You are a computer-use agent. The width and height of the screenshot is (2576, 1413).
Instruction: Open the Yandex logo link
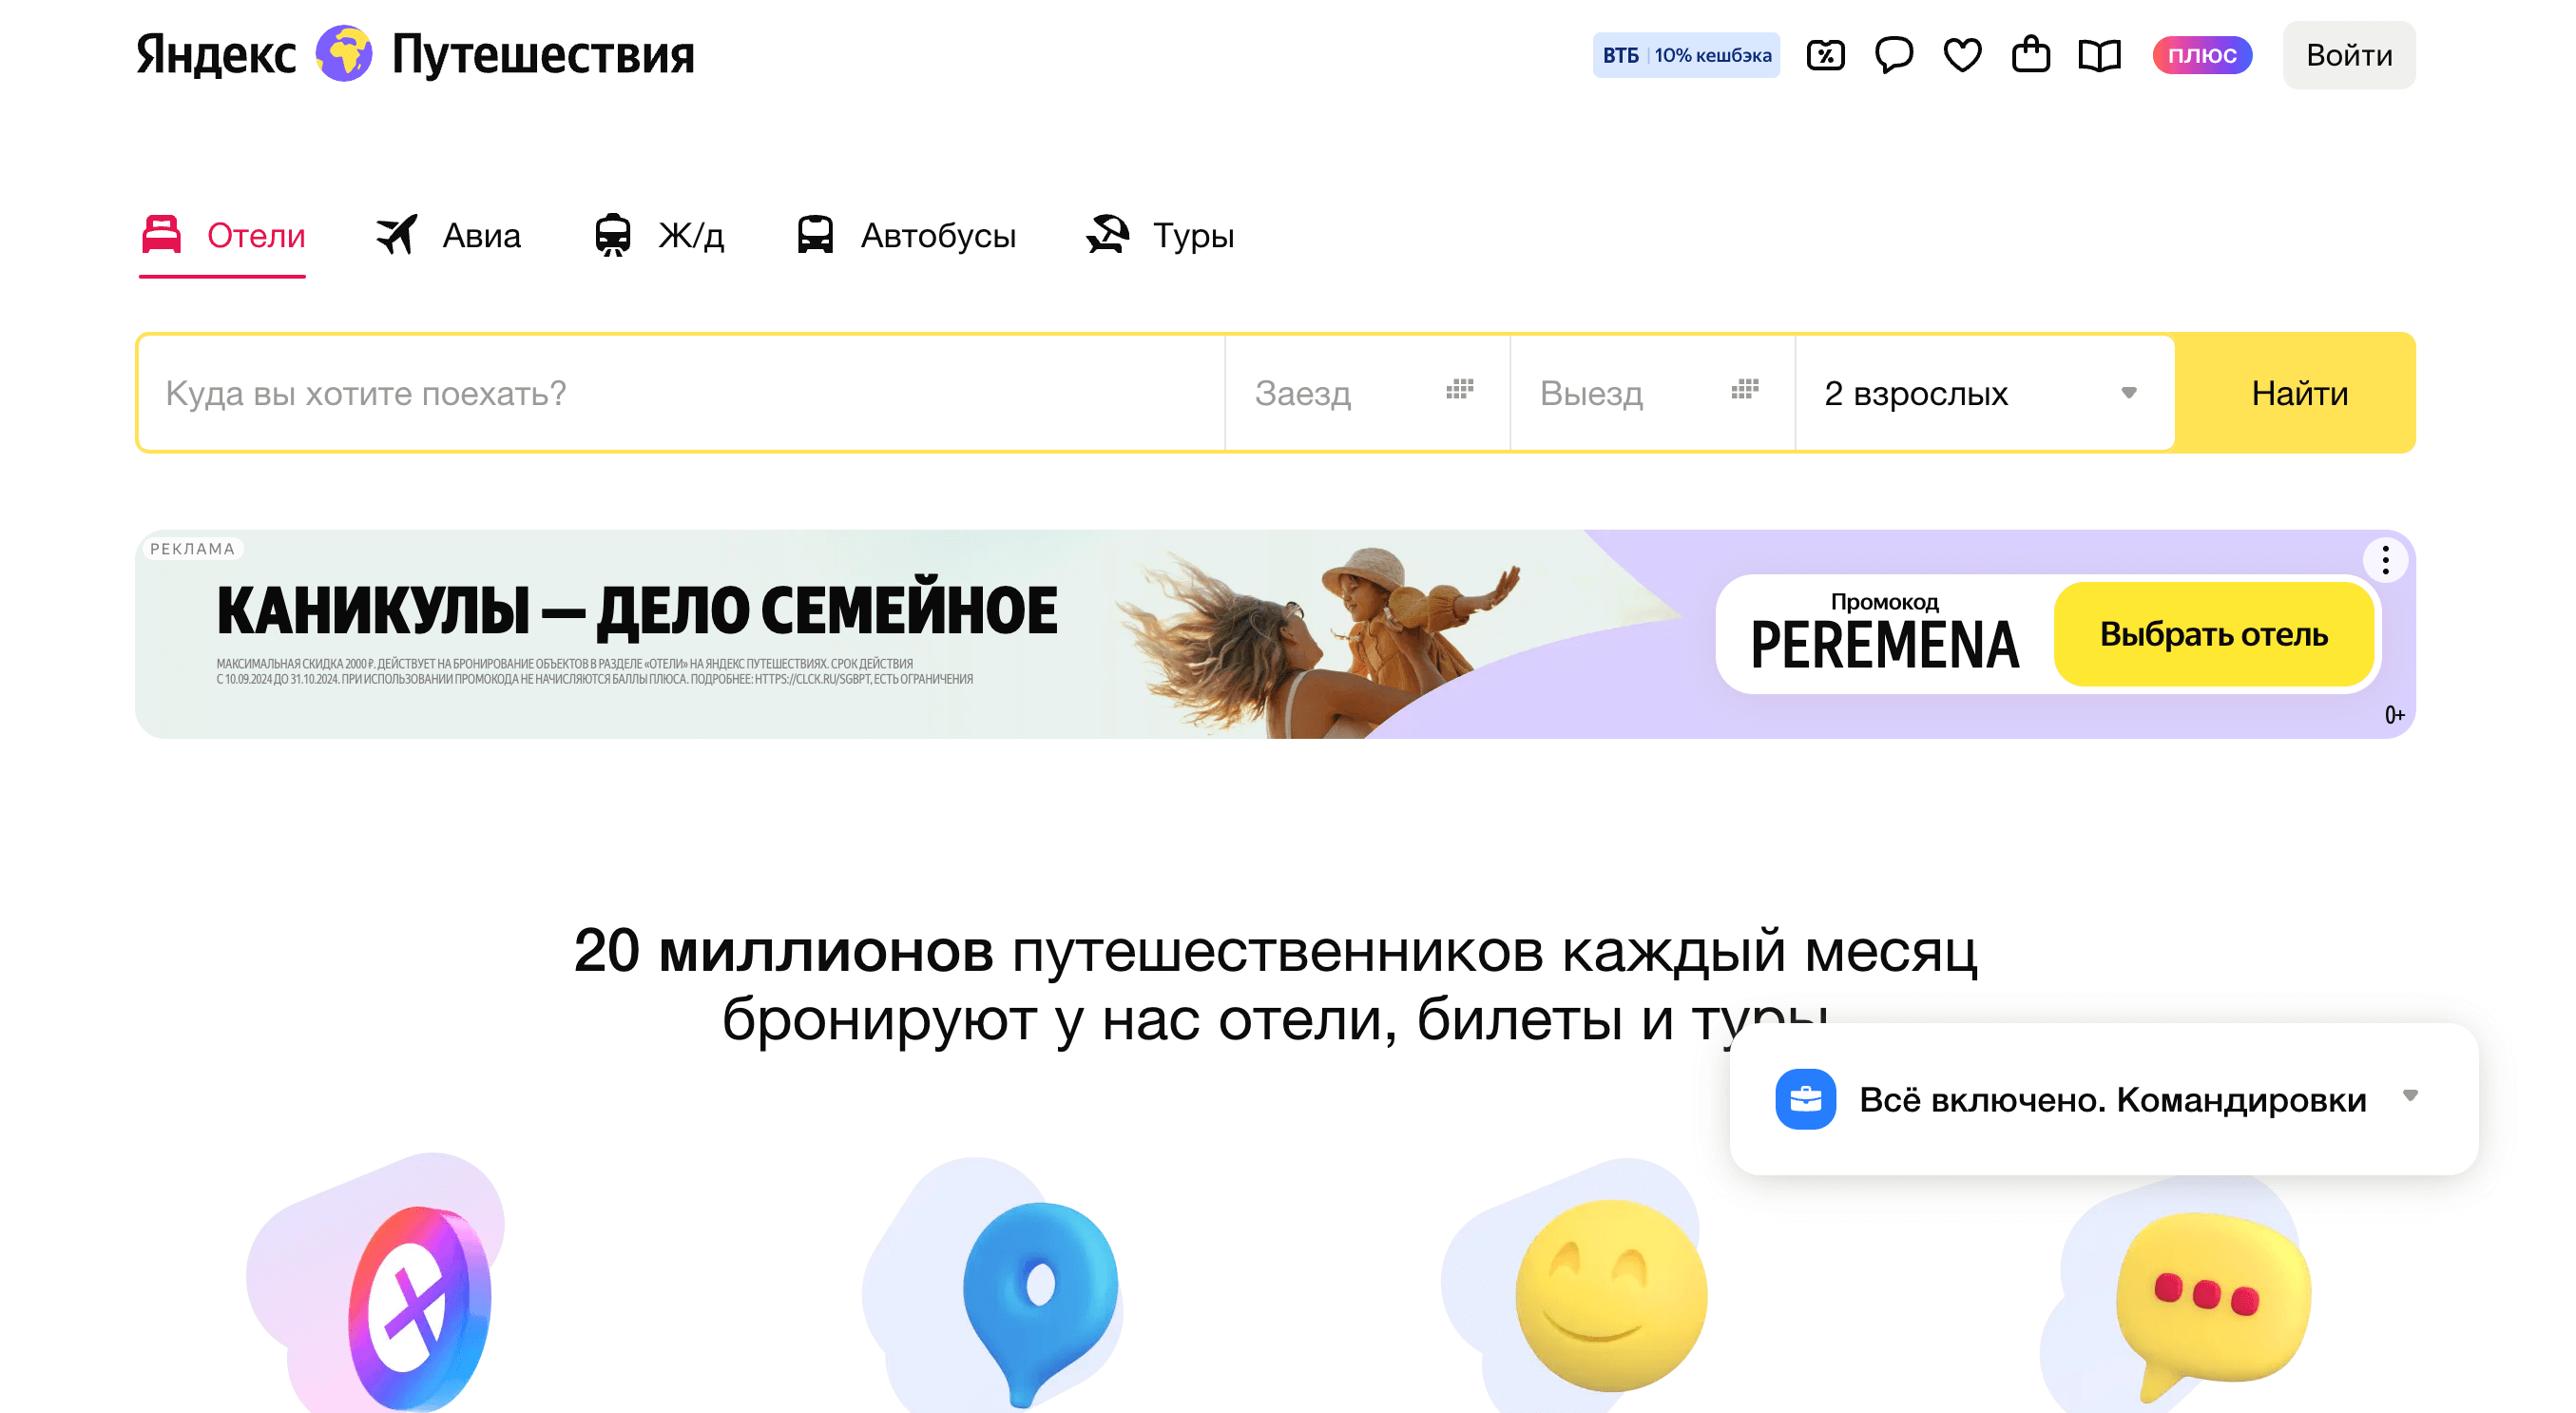point(216,54)
